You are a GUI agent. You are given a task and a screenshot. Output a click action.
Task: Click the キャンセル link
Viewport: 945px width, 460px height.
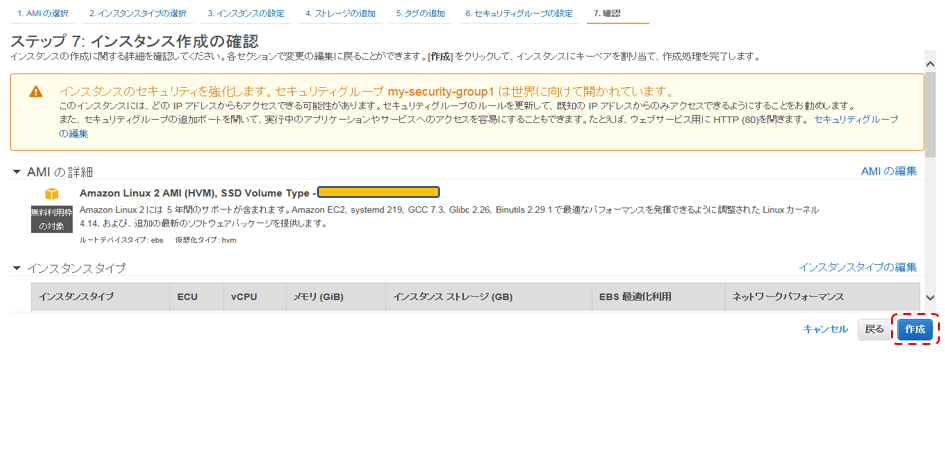(825, 329)
